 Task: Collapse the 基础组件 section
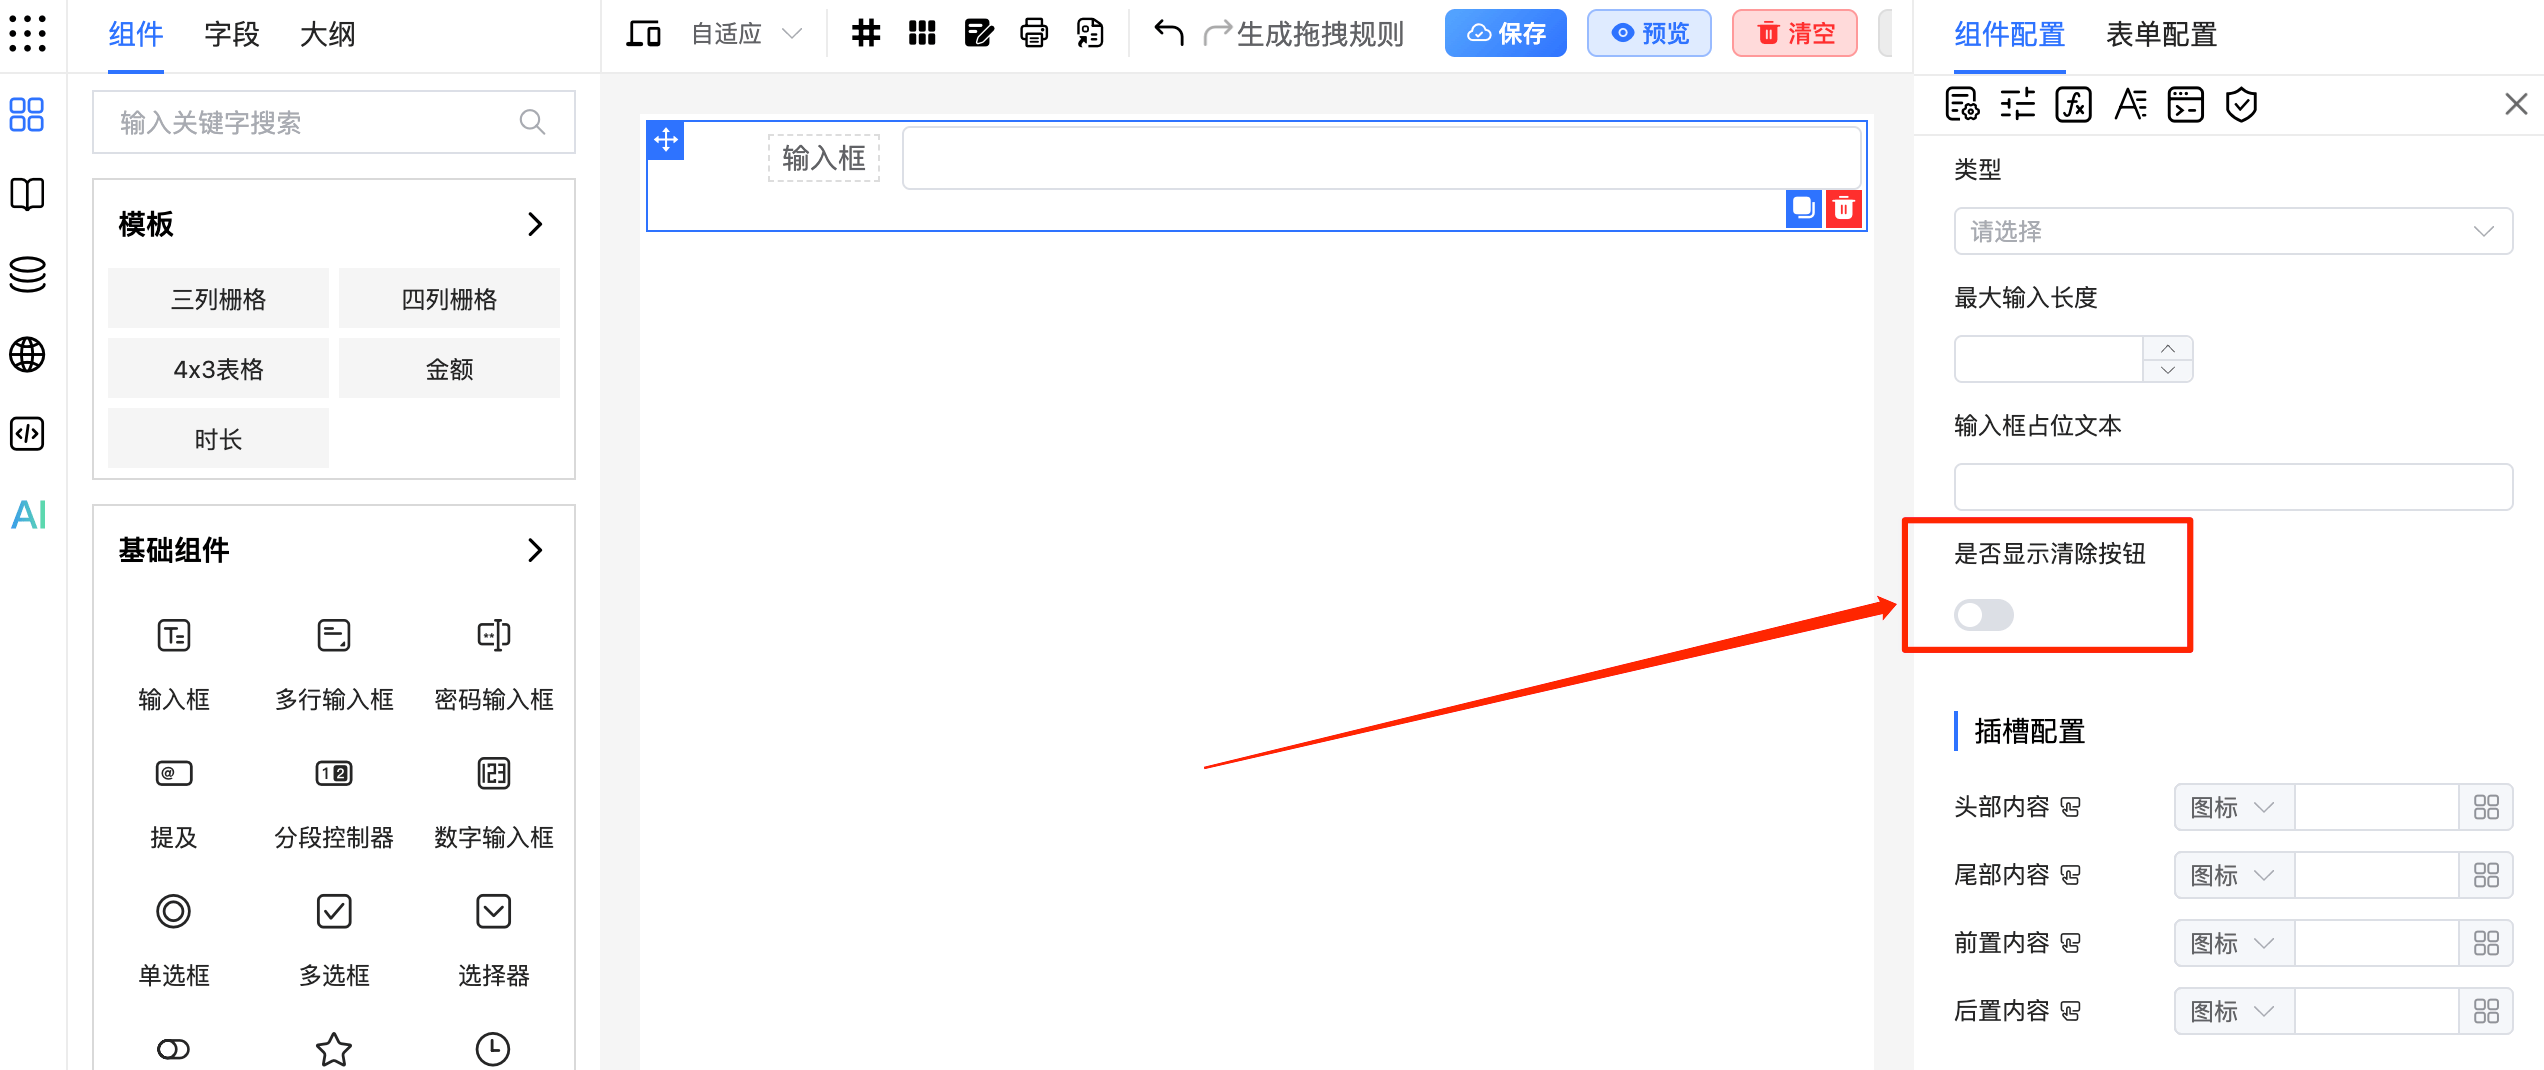[535, 550]
